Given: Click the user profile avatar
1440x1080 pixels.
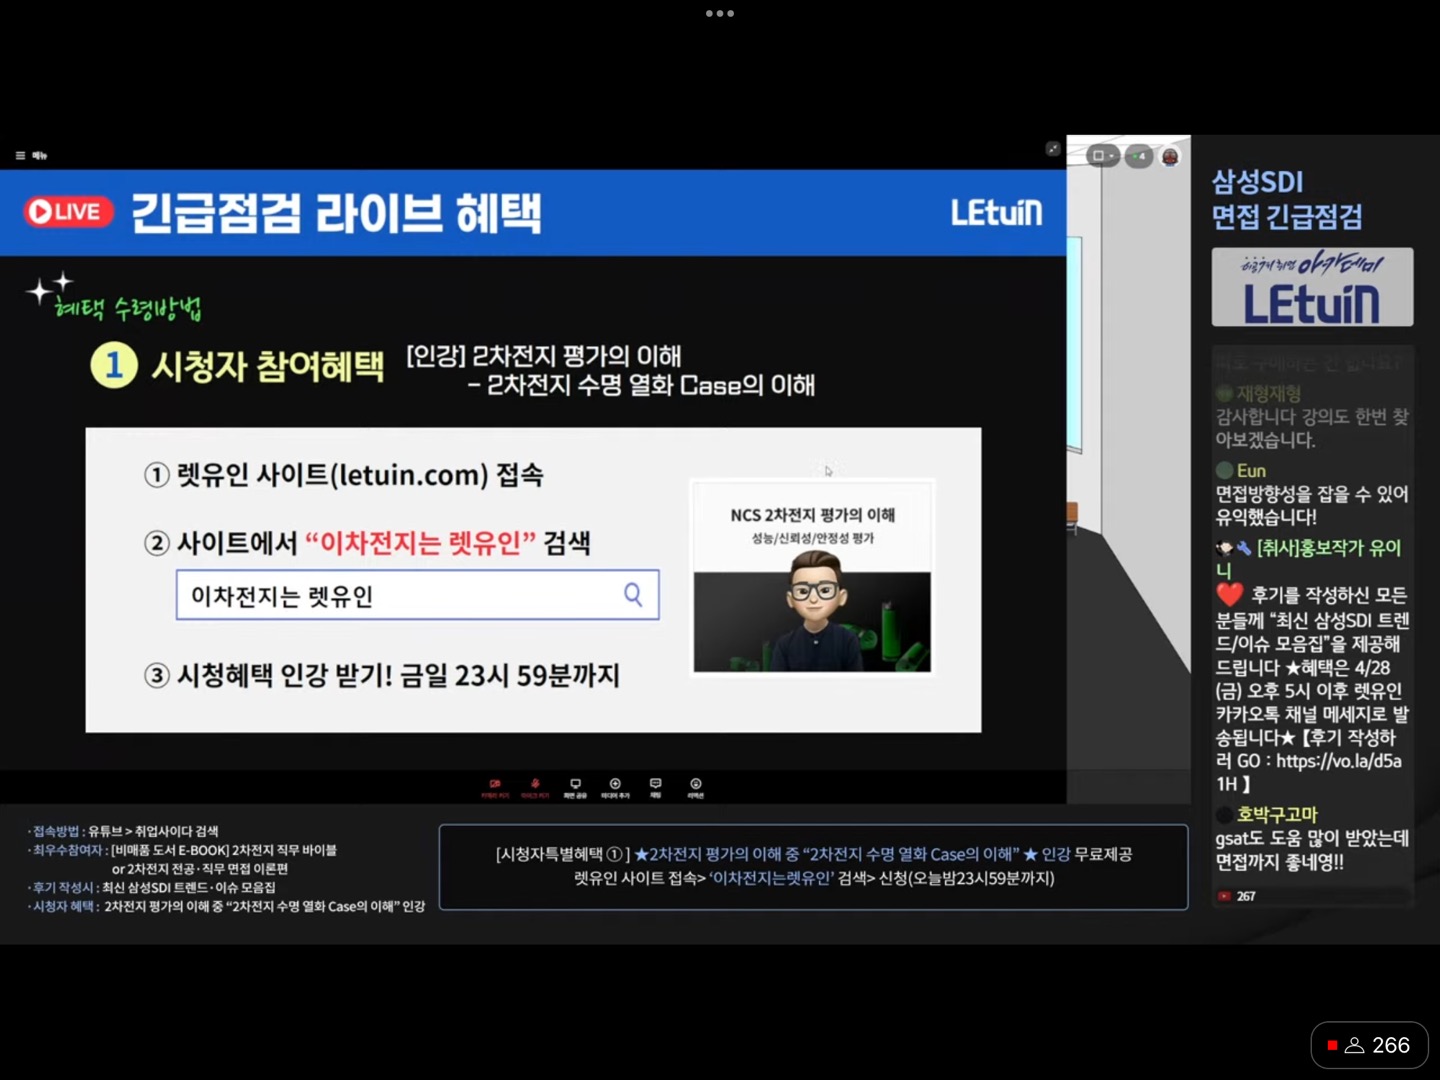Looking at the screenshot, I should coord(1170,156).
